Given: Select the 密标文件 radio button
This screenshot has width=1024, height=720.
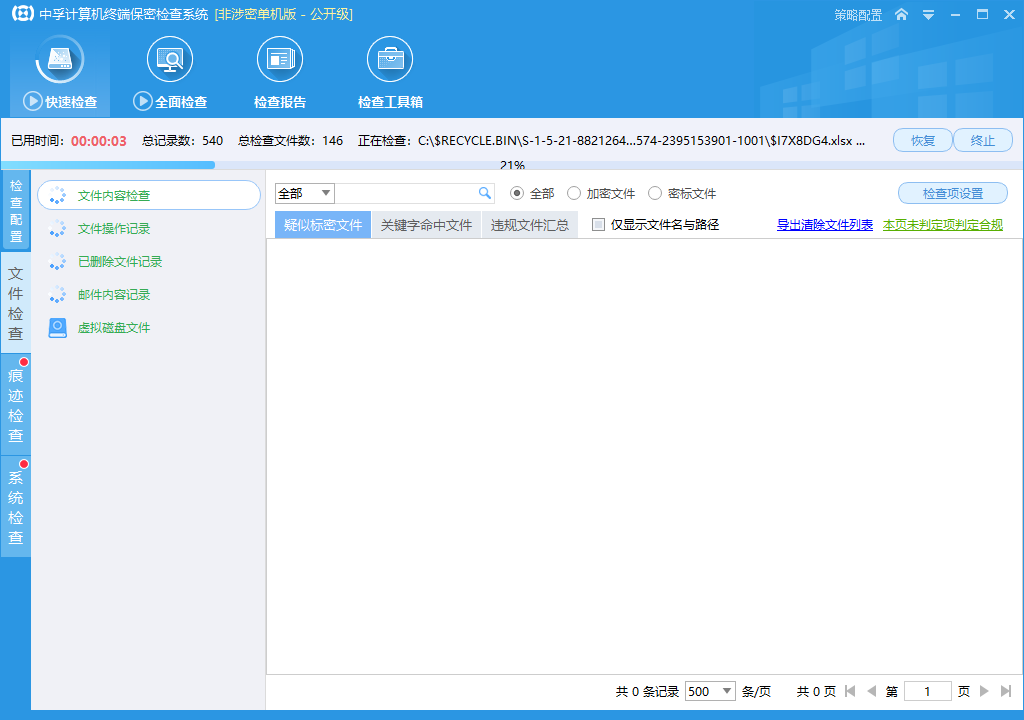Looking at the screenshot, I should click(655, 193).
